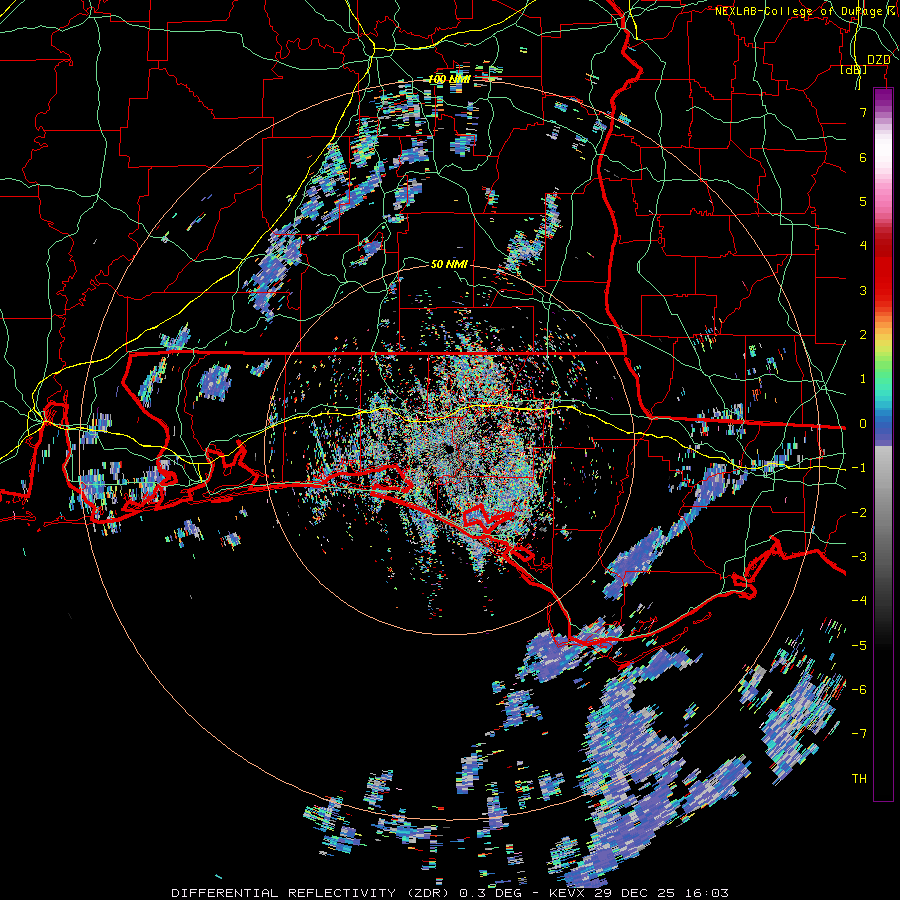Click the scale value 4 label
The height and width of the screenshot is (900, 900).
[863, 245]
